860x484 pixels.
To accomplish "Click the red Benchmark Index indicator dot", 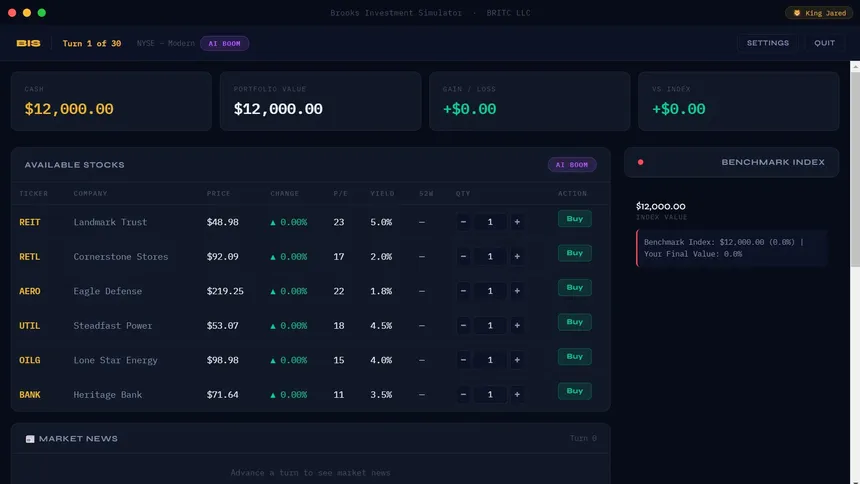I will coord(640,162).
